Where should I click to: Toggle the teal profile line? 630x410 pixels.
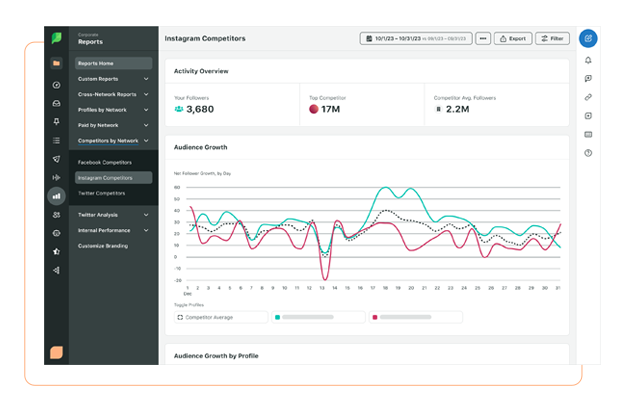tap(318, 317)
